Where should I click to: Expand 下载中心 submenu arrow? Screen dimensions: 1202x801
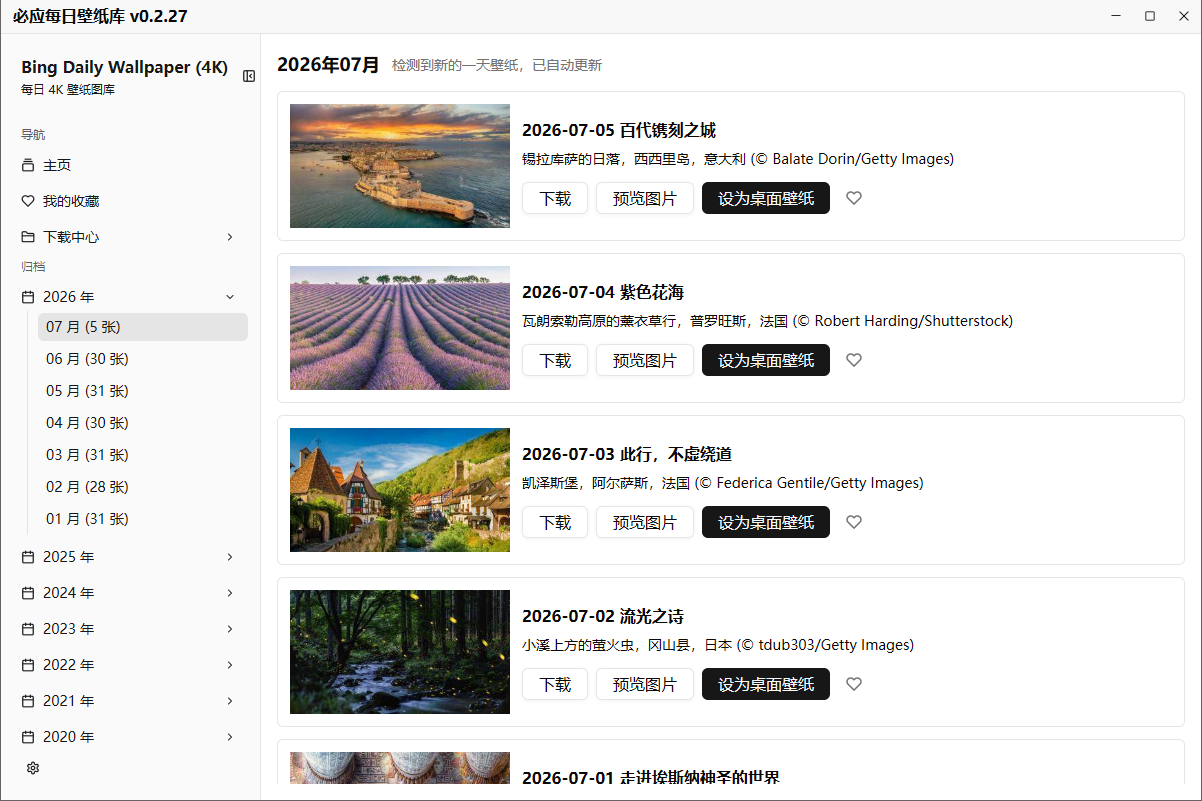(x=230, y=237)
